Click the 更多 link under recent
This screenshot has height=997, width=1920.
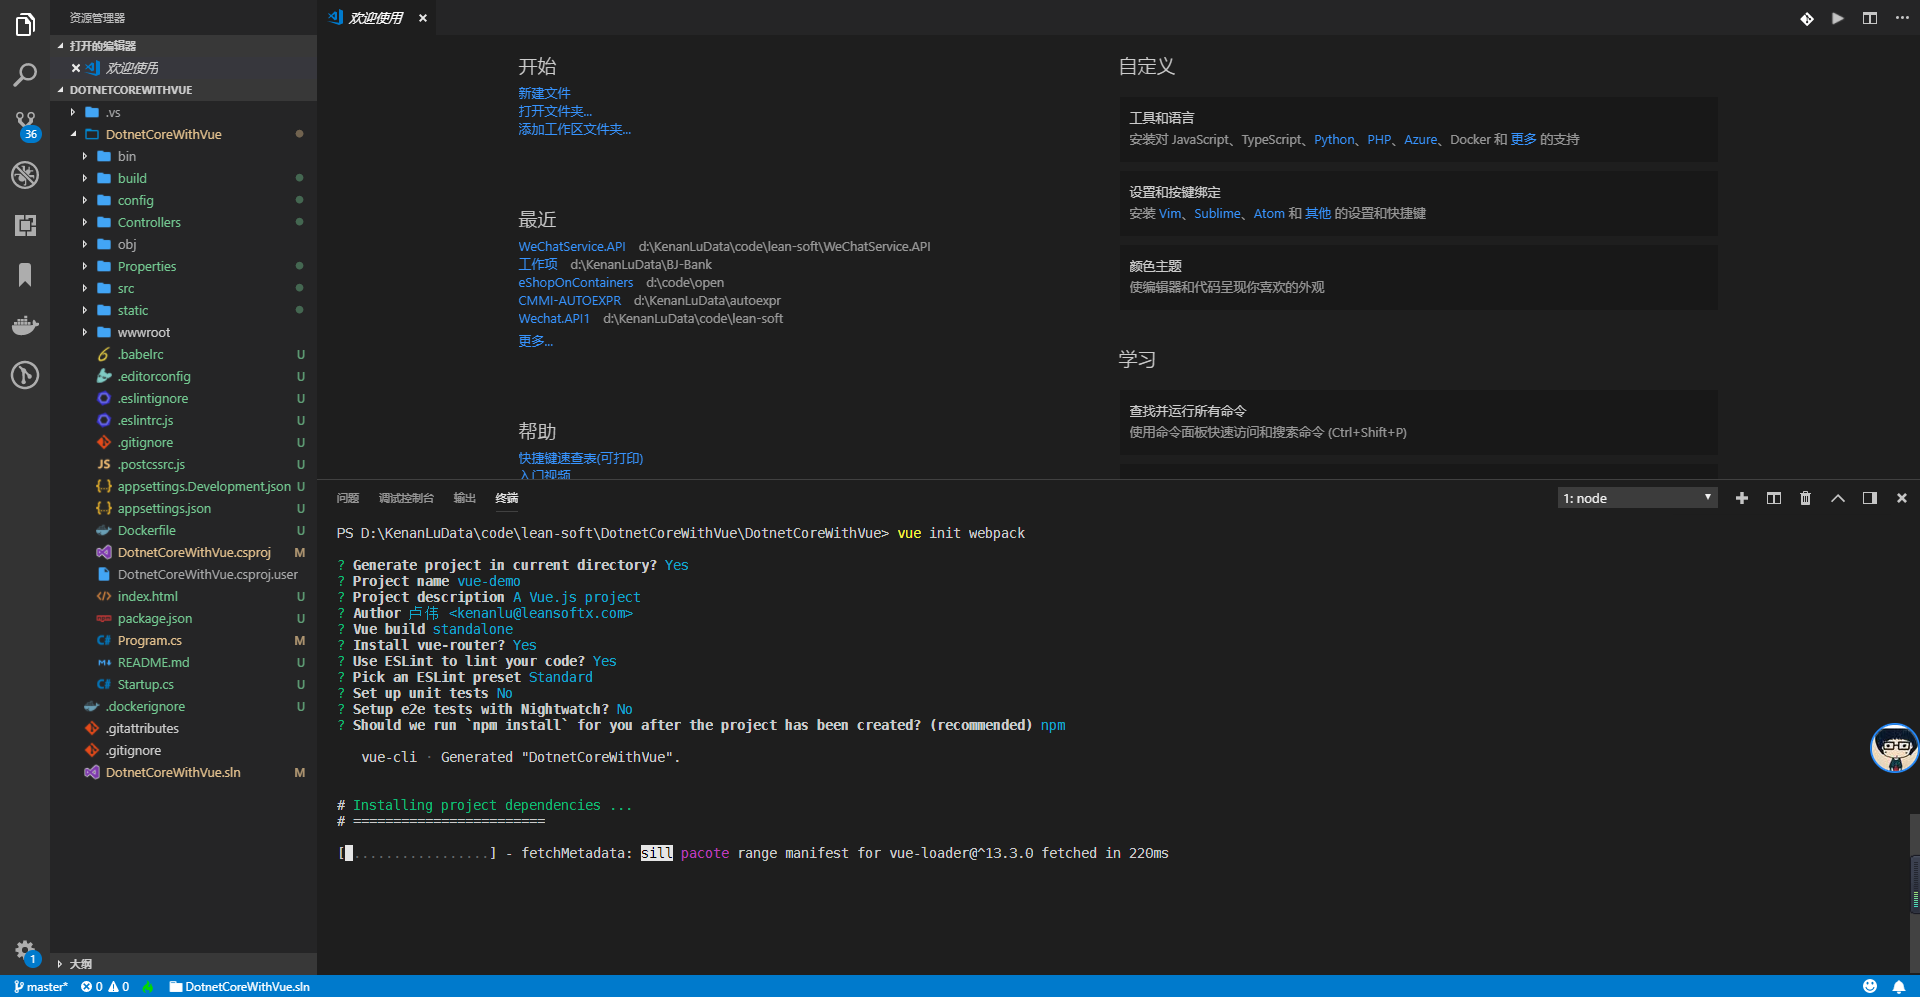click(x=535, y=341)
